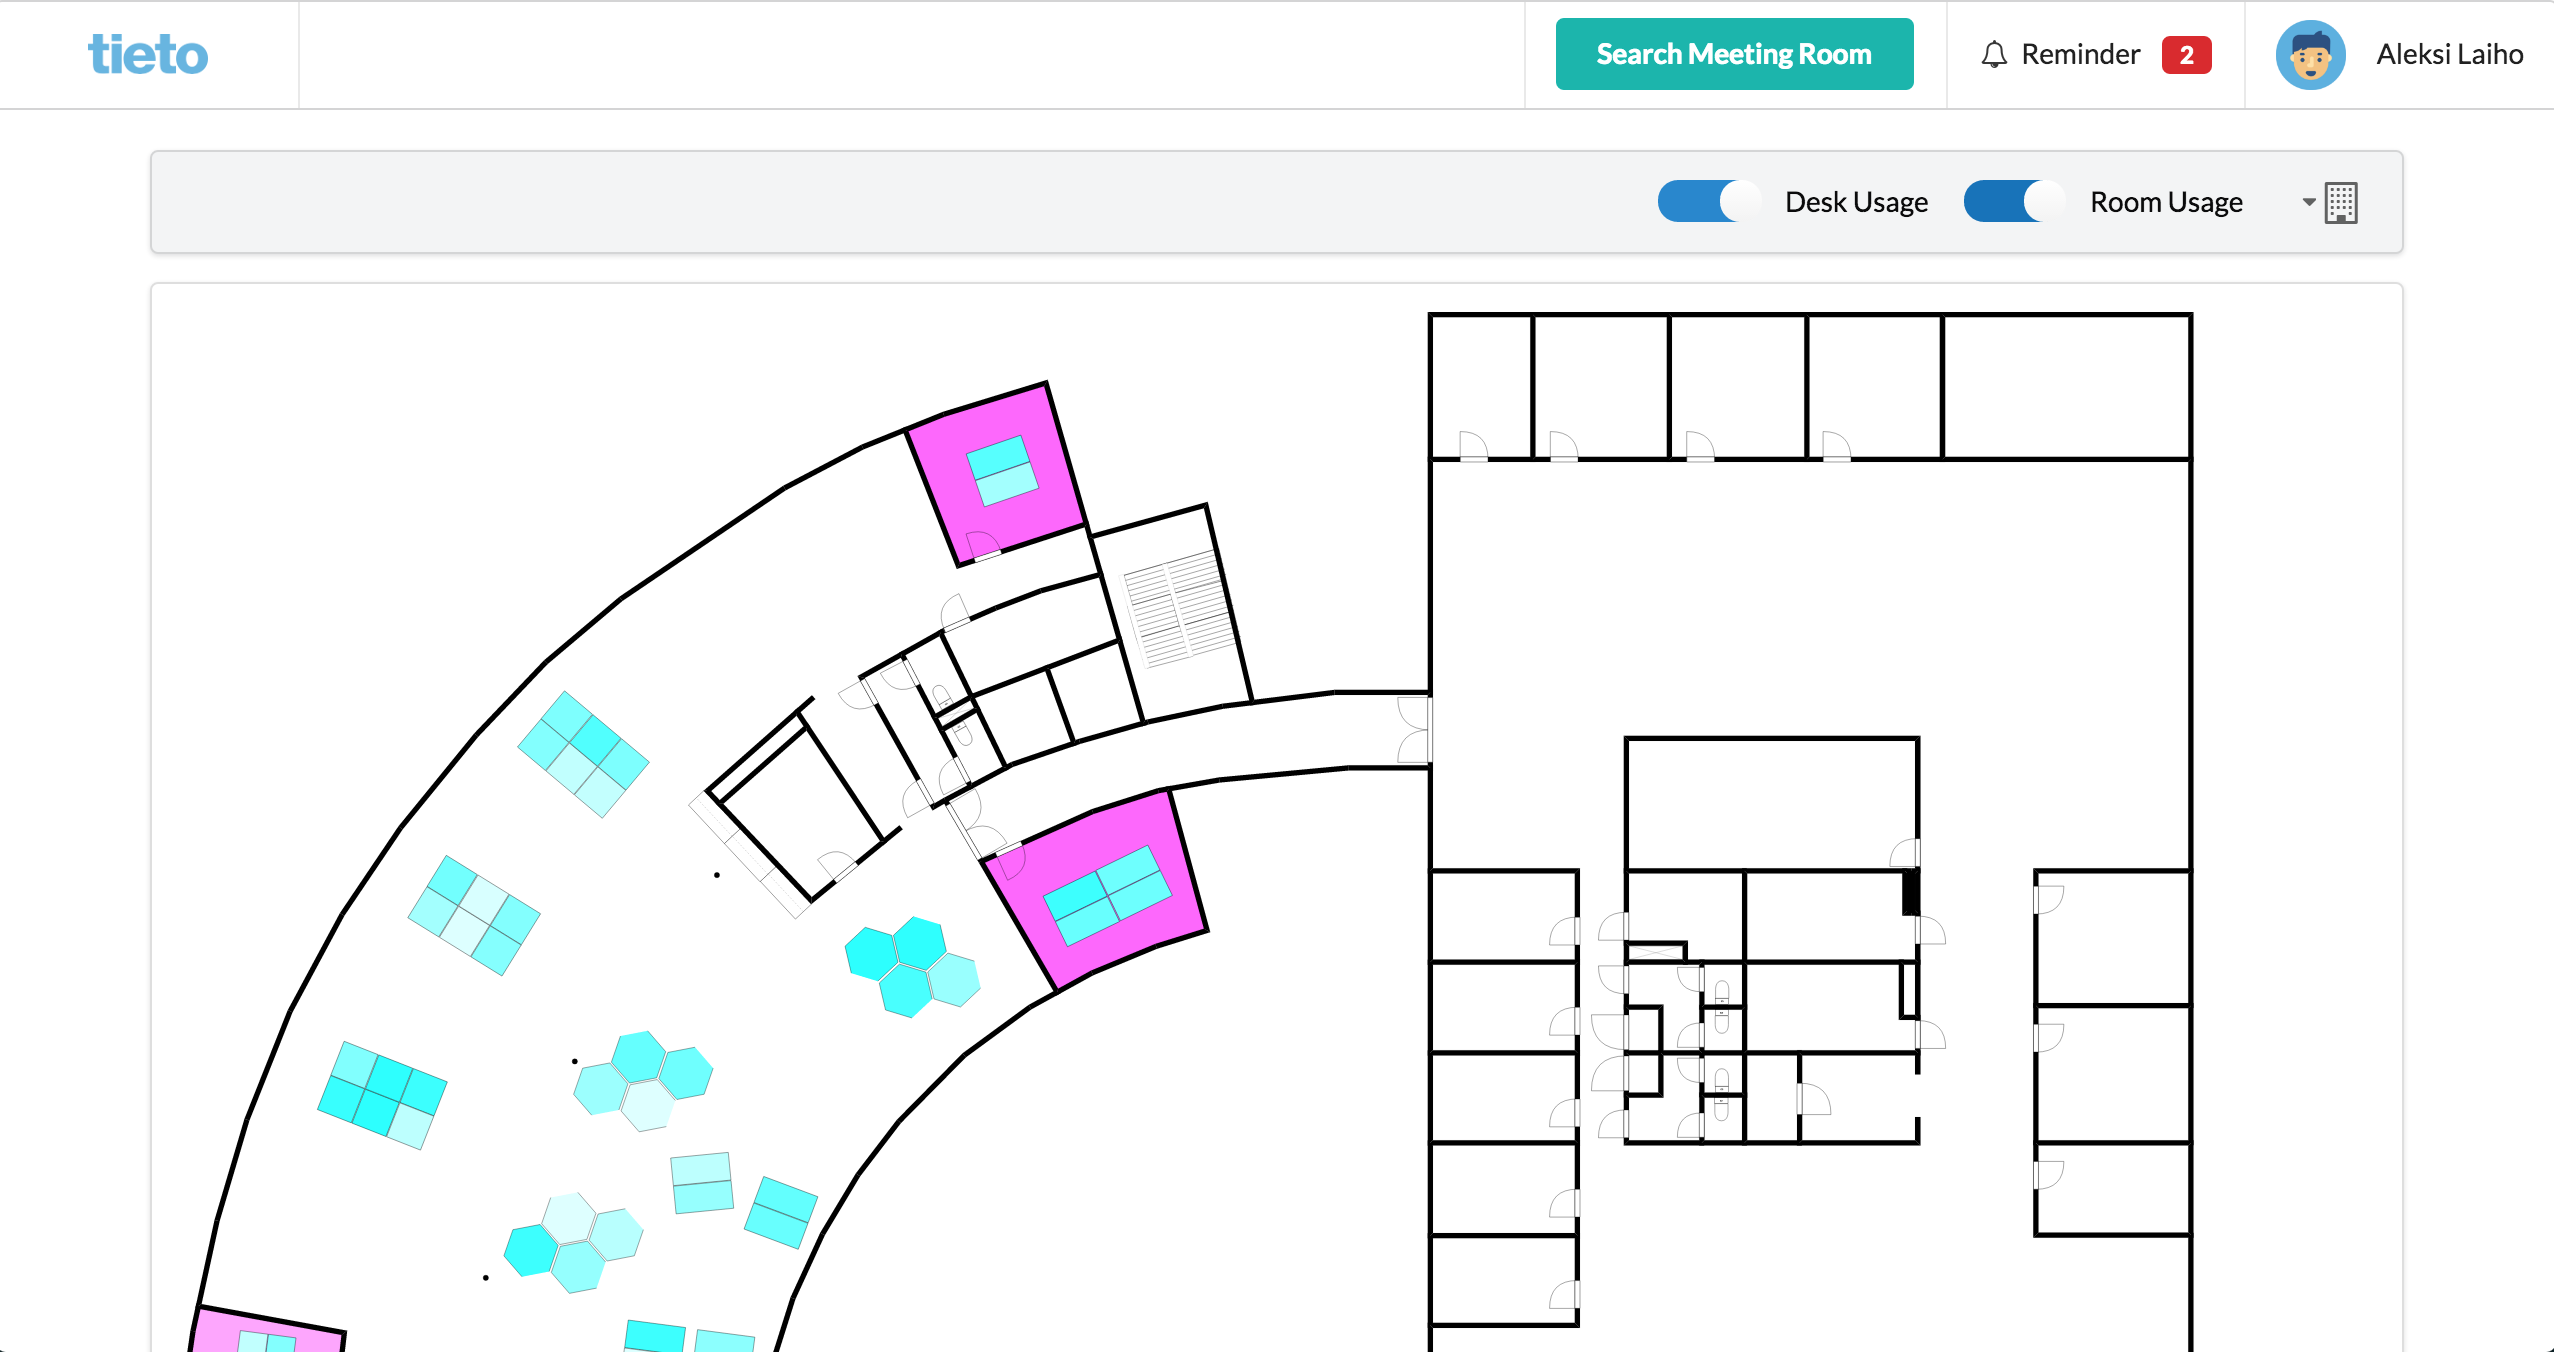
Task: Click the Desk Usage label
Action: point(1856,202)
